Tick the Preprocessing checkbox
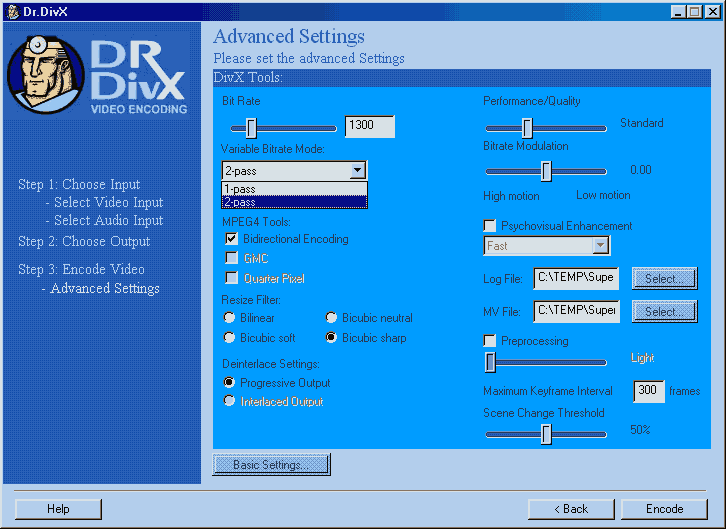The image size is (726, 529). tap(490, 341)
